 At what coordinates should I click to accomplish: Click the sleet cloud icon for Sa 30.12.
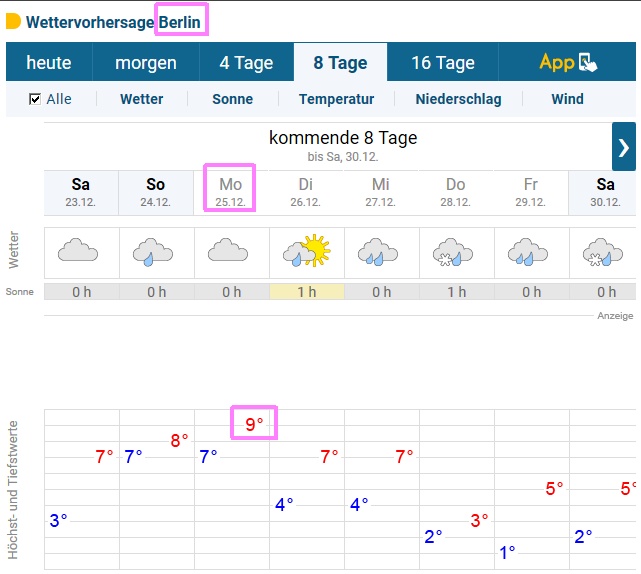point(603,252)
